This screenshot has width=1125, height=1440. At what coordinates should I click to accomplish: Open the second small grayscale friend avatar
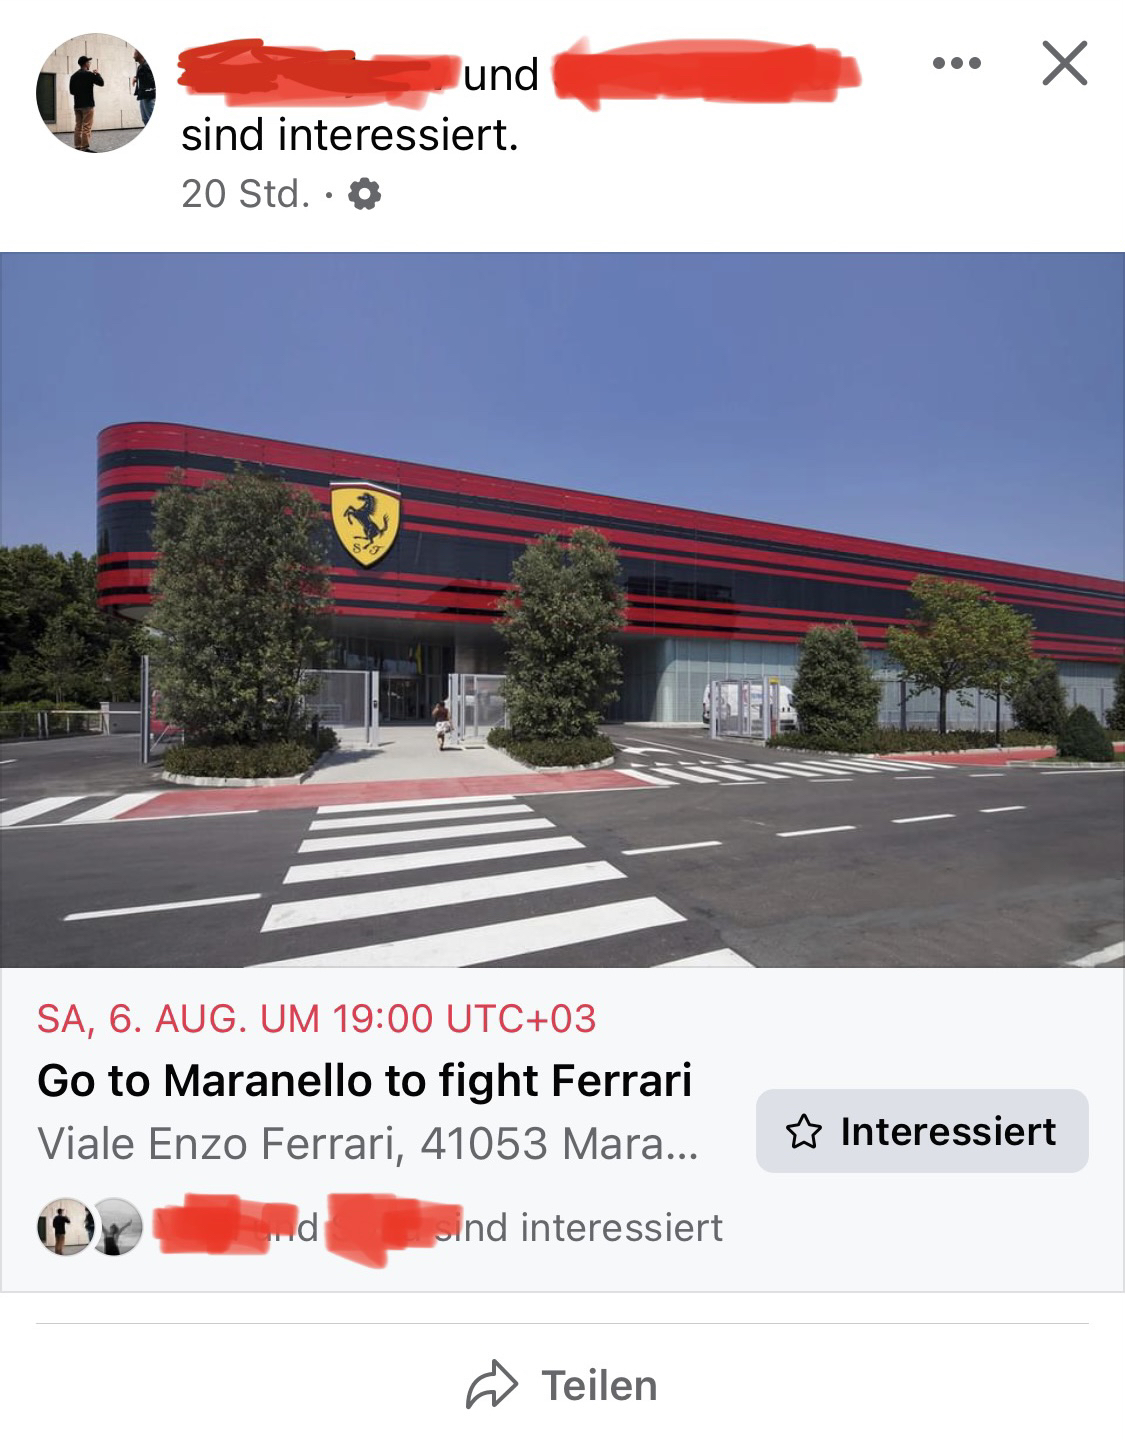click(116, 1227)
